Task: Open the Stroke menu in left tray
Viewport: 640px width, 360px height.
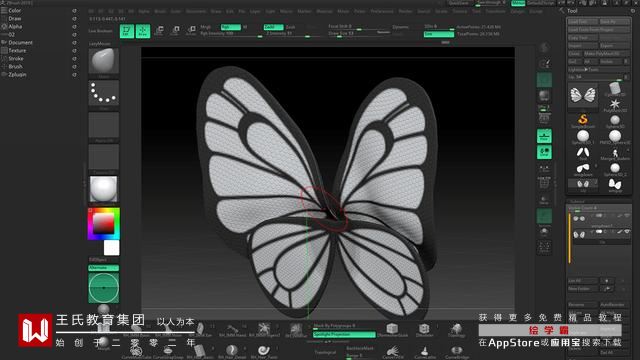Action: coord(16,58)
